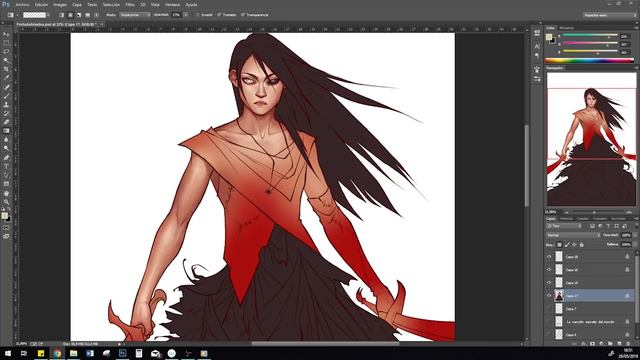640x360 pixels.
Task: Choose the diamond gradient style icon
Action: (x=96, y=15)
